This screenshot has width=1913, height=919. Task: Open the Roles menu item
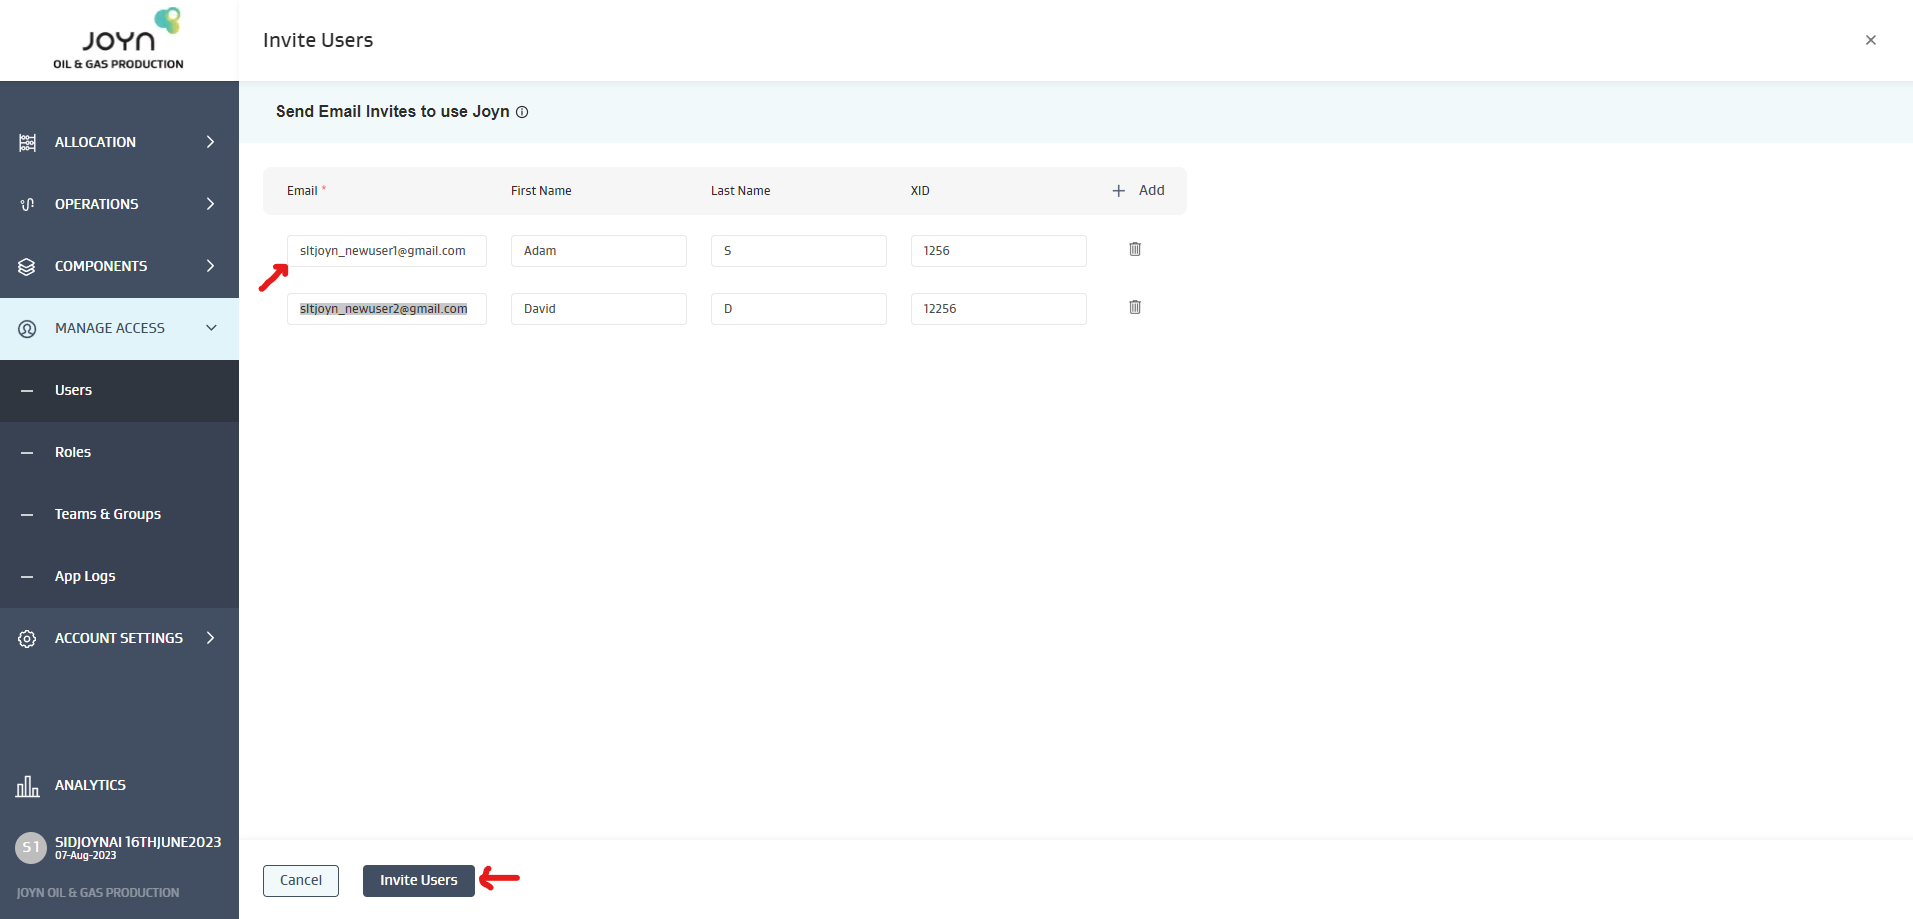pos(73,452)
